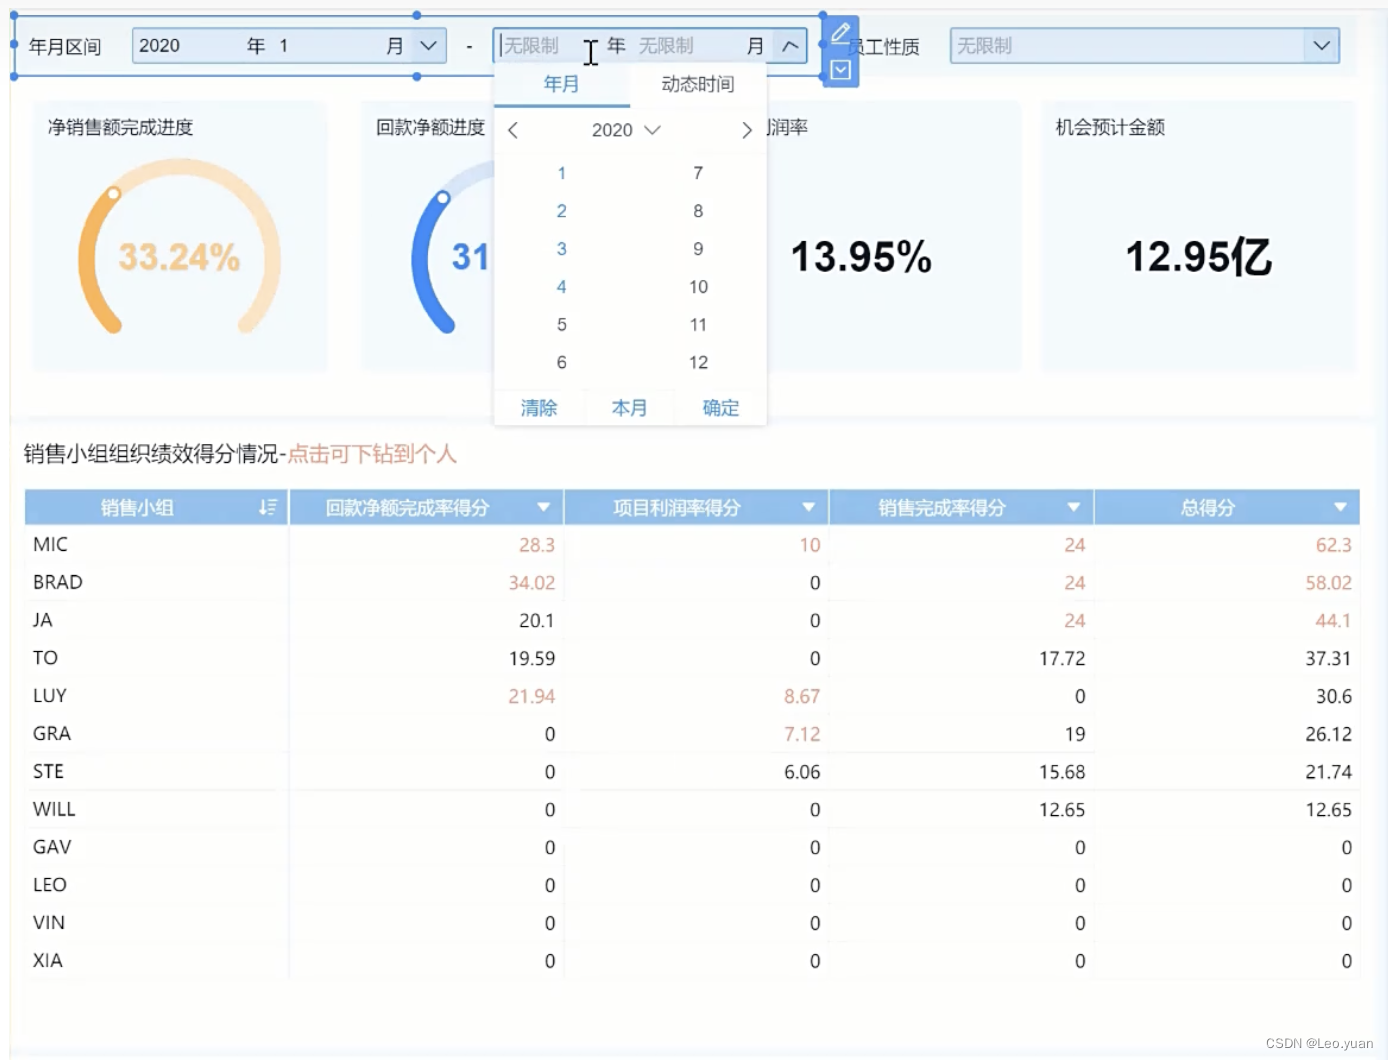Go to previous year in month picker
Screen dimensions: 1388x1060
[x=513, y=130]
